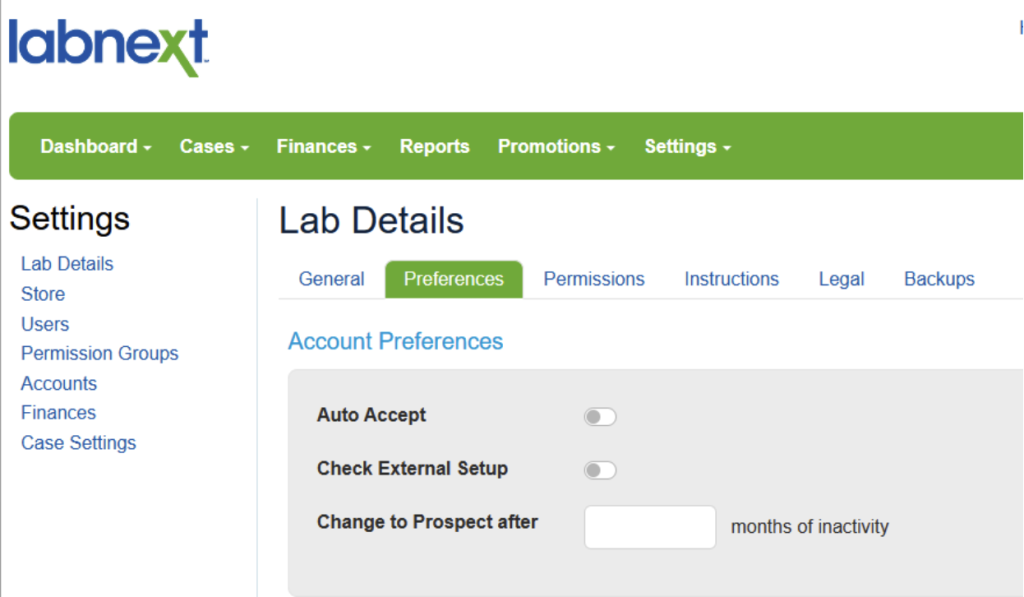Toggle the Auto Accept switch
The width and height of the screenshot is (1024, 597).
[600, 416]
